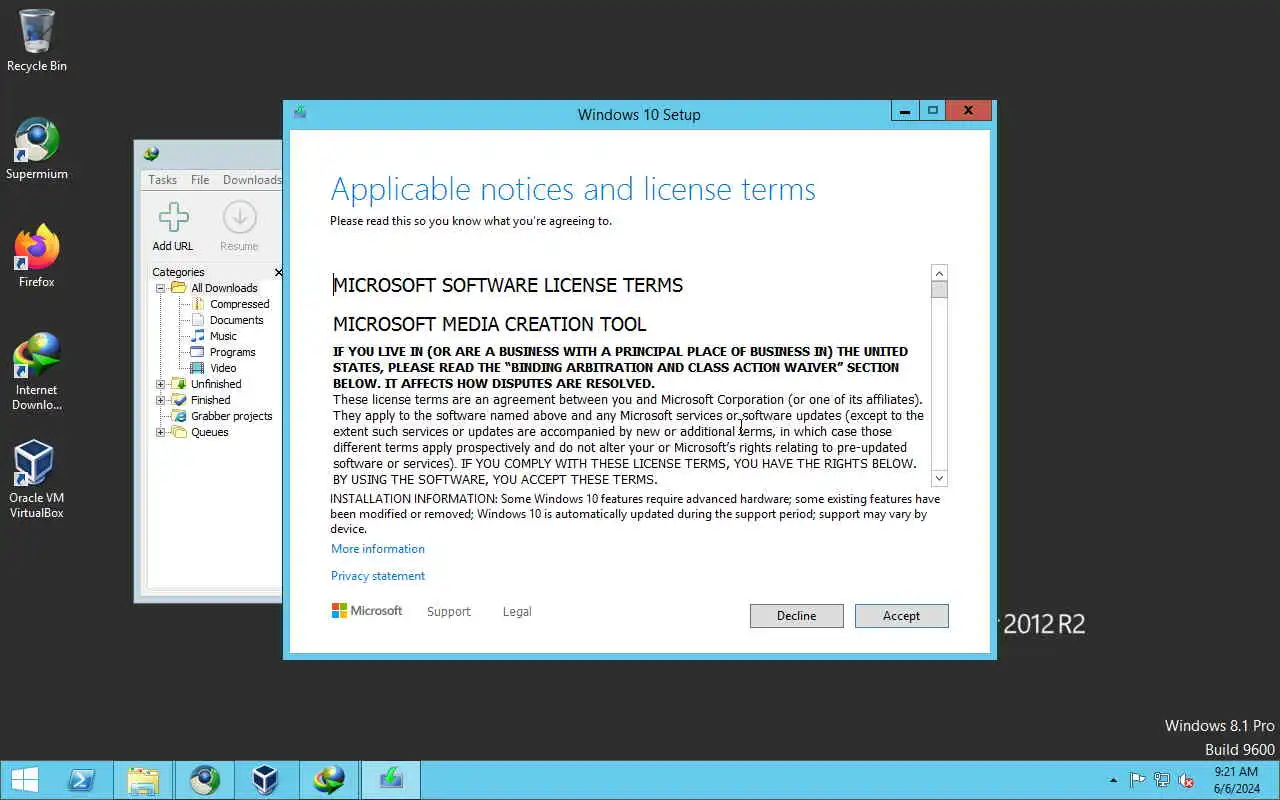The image size is (1280, 800).
Task: Open VirtualBox from the taskbar
Action: point(266,780)
